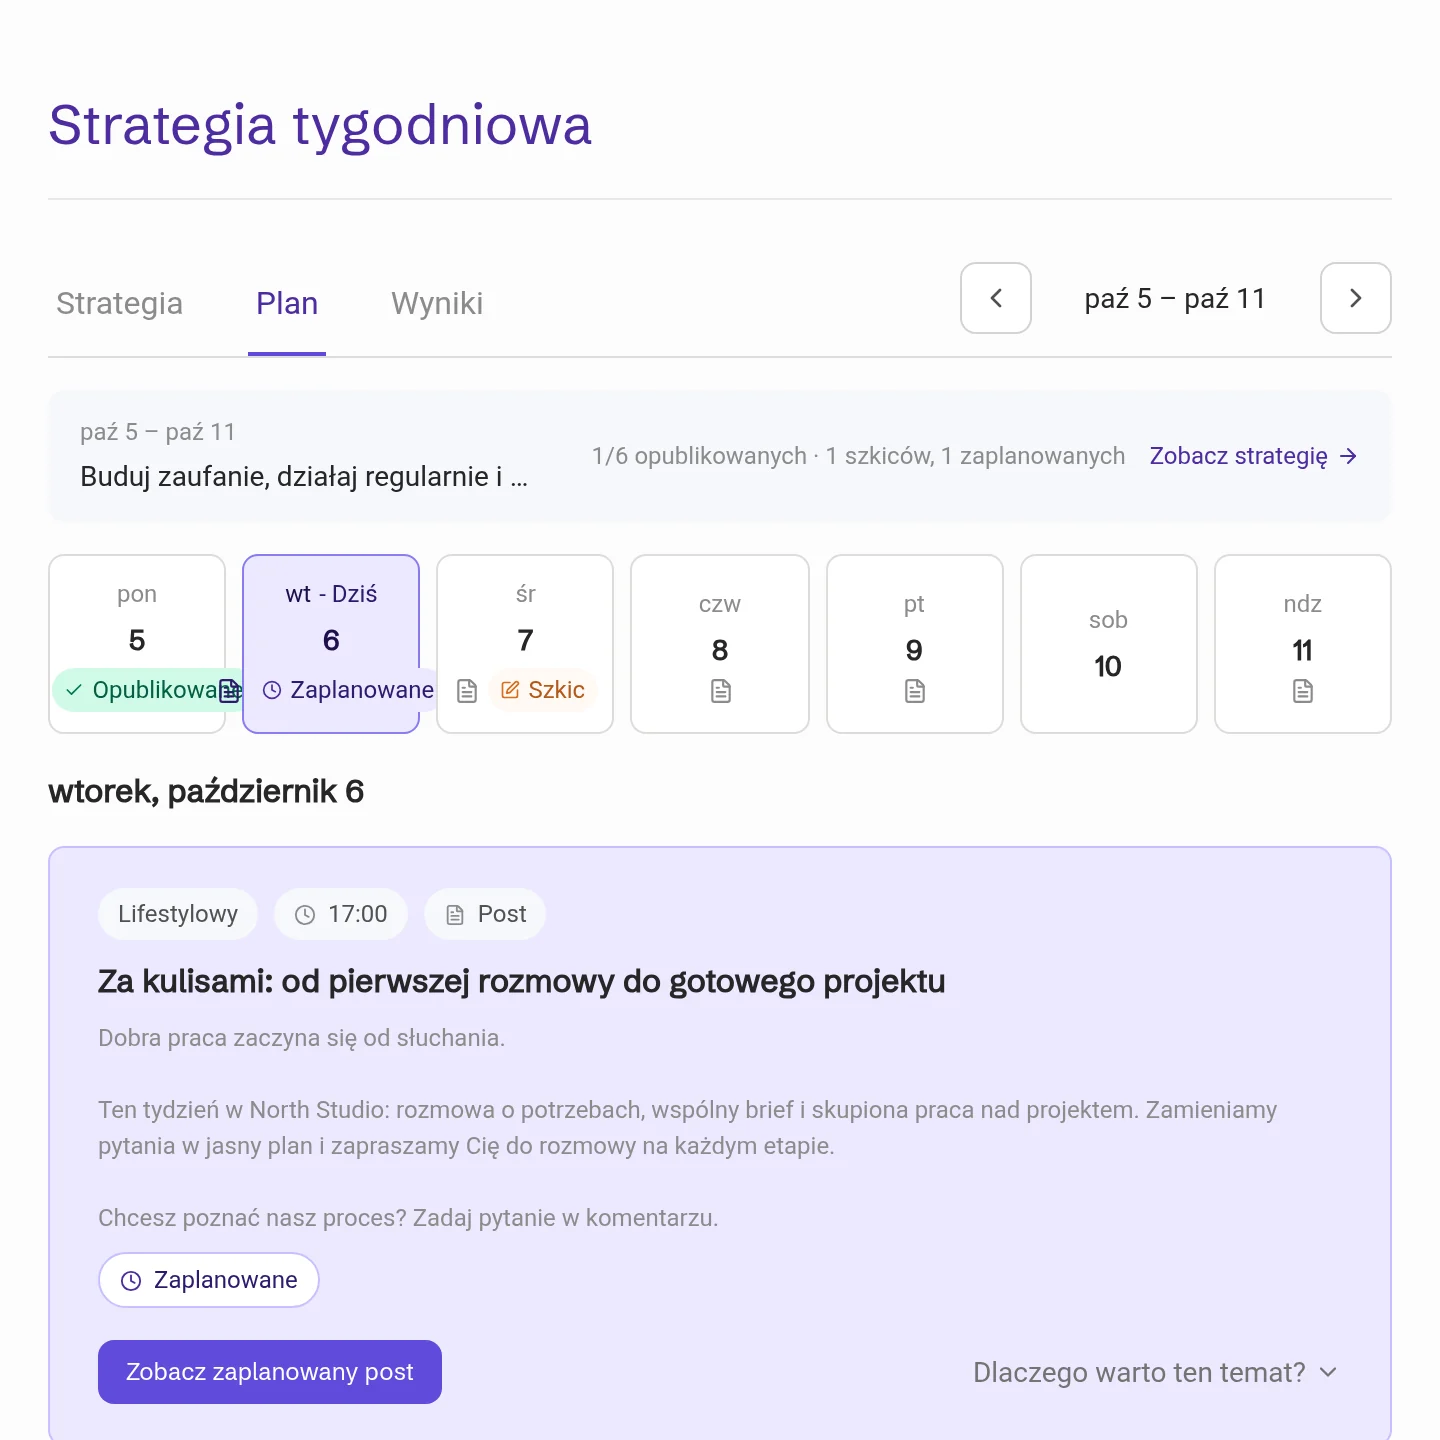Screen dimensions: 1440x1440
Task: Follow the Zobacz strategię link
Action: coord(1238,456)
